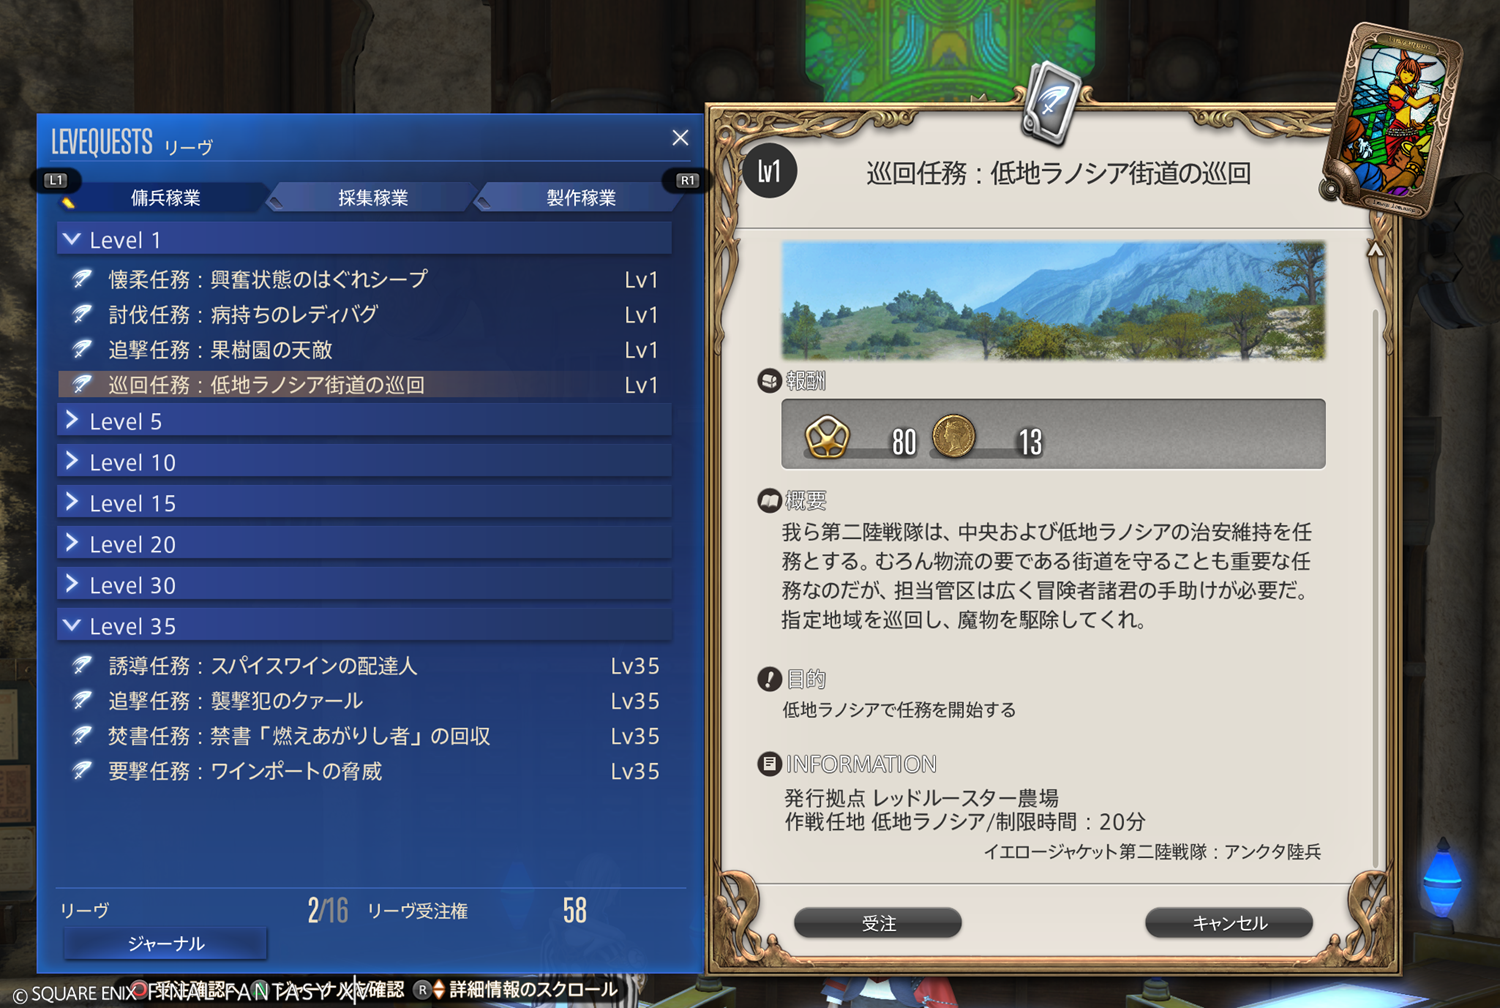This screenshot has width=1500, height=1008.
Task: Click the feather icon beside 討伐任務 leve
Action: click(82, 314)
